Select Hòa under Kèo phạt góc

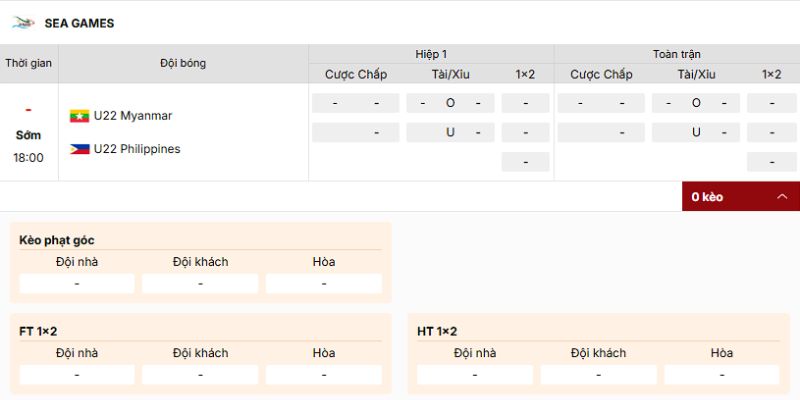pyautogui.click(x=323, y=284)
